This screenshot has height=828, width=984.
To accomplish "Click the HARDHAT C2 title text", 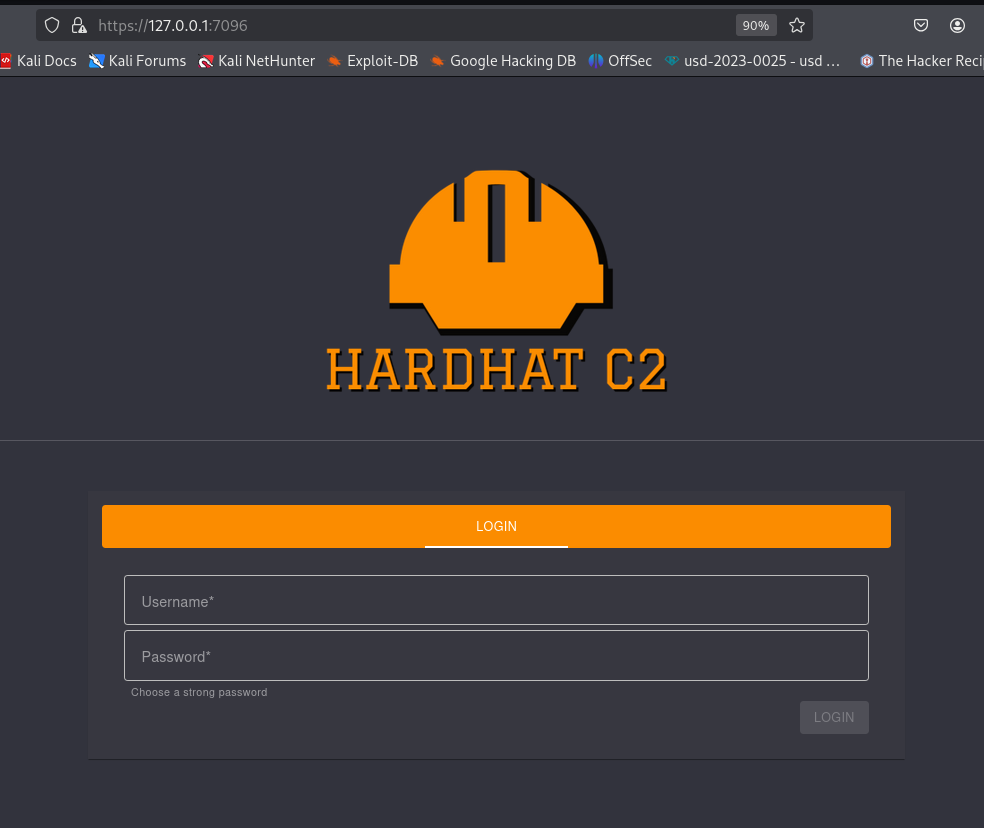I will [x=496, y=370].
